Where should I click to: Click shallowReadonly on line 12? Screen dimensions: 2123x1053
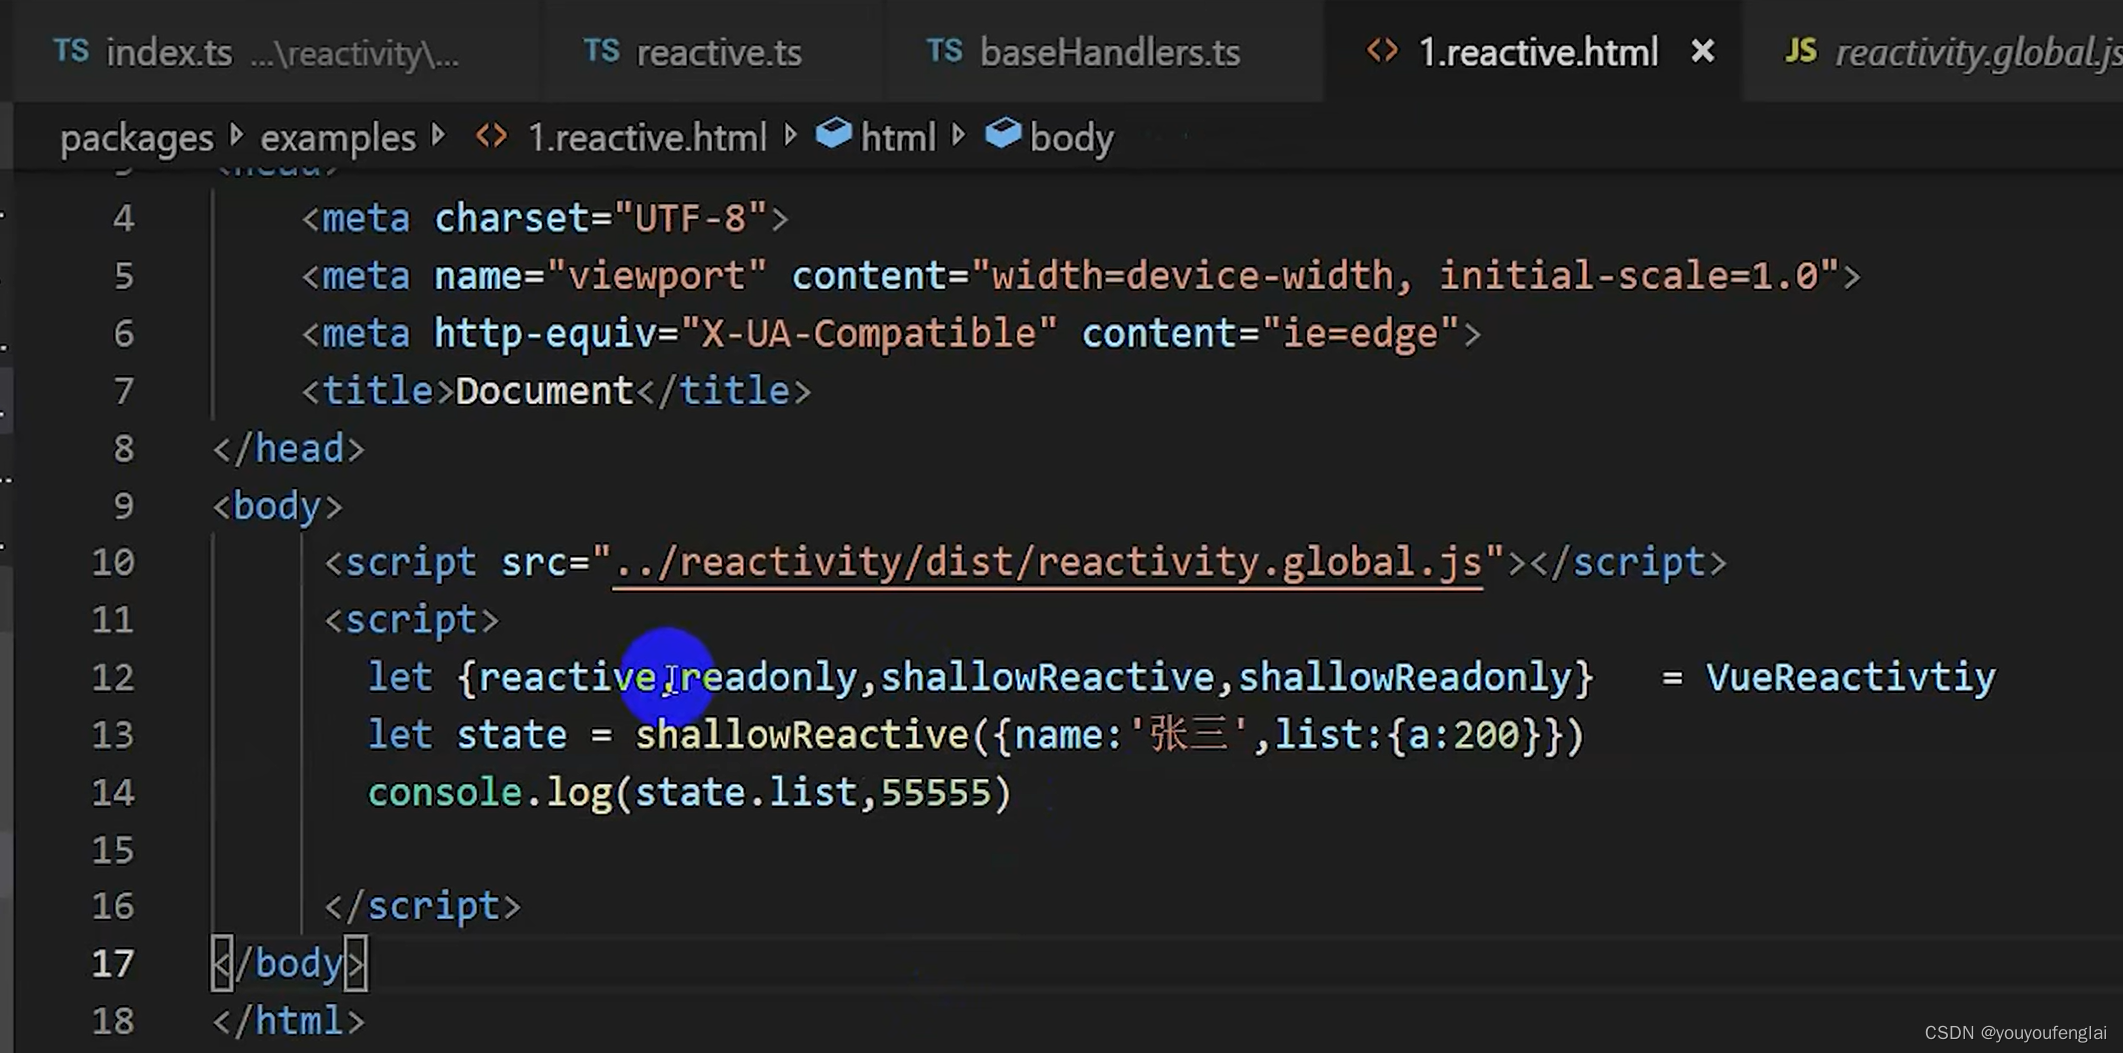pyautogui.click(x=1405, y=678)
